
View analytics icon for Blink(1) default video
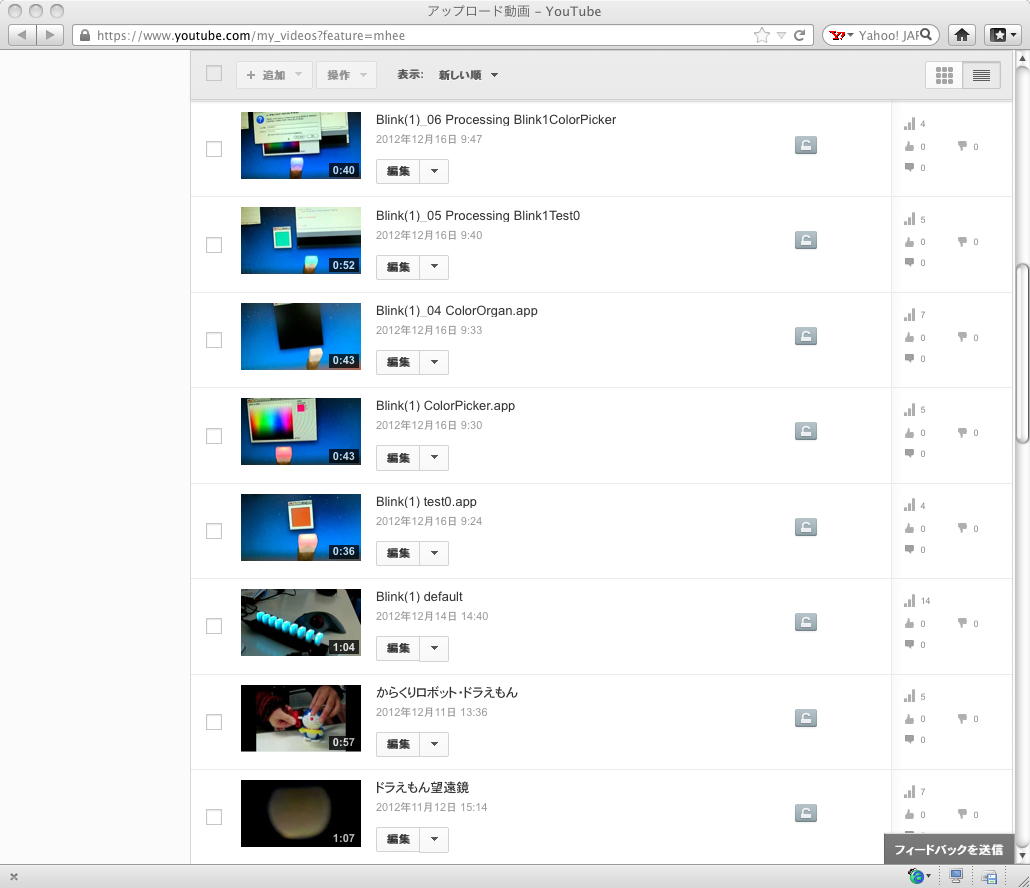click(910, 600)
